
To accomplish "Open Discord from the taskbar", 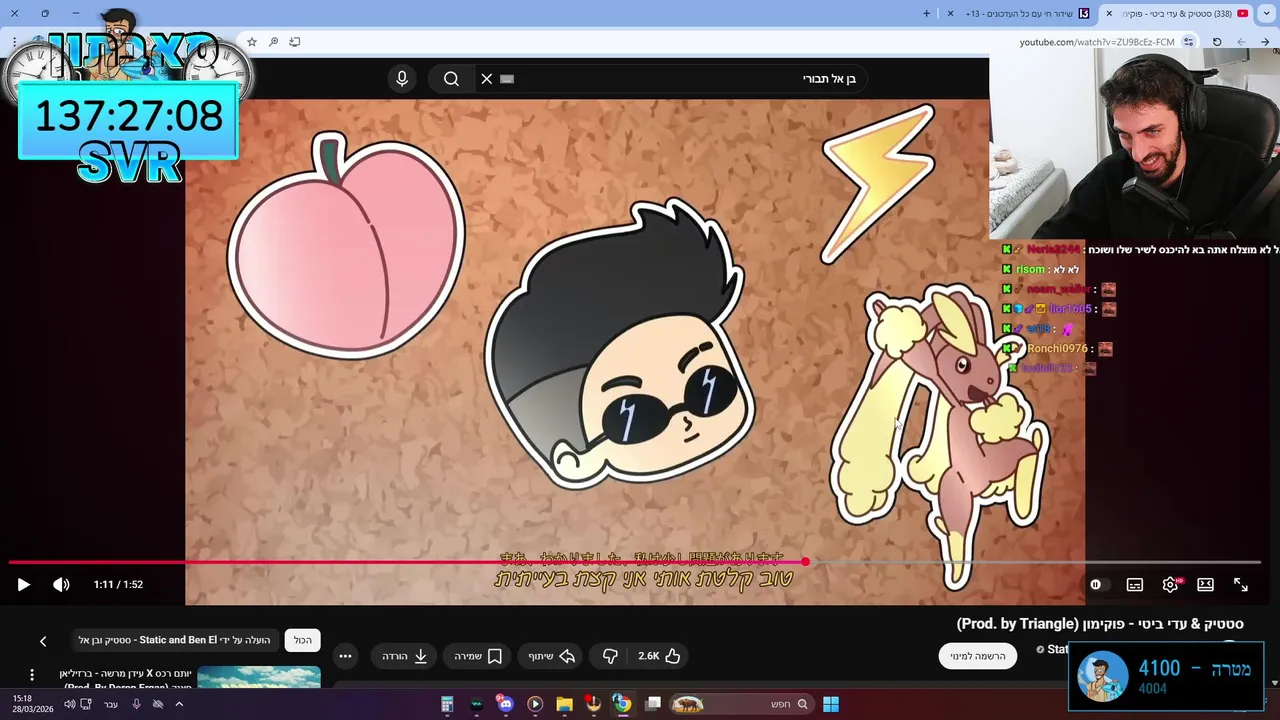I will tap(505, 704).
